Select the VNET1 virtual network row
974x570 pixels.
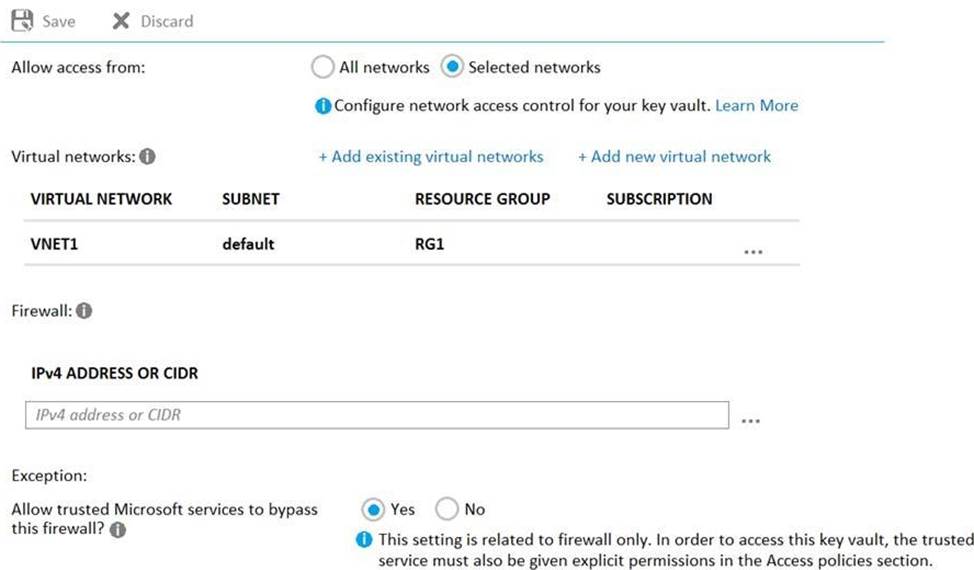coord(412,244)
